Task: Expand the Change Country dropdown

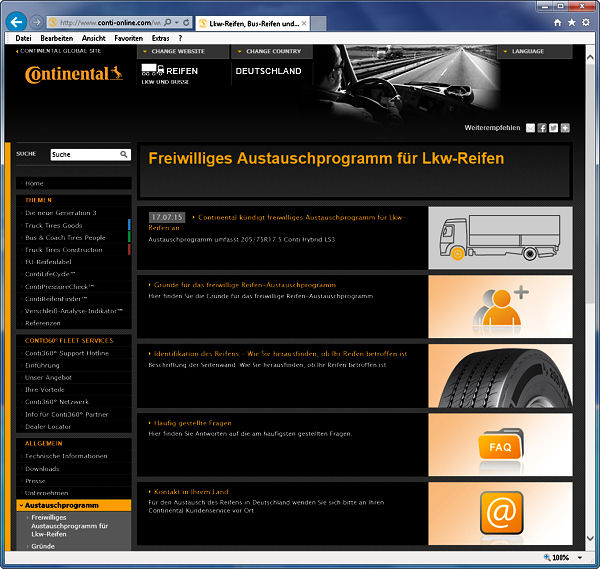Action: point(272,51)
